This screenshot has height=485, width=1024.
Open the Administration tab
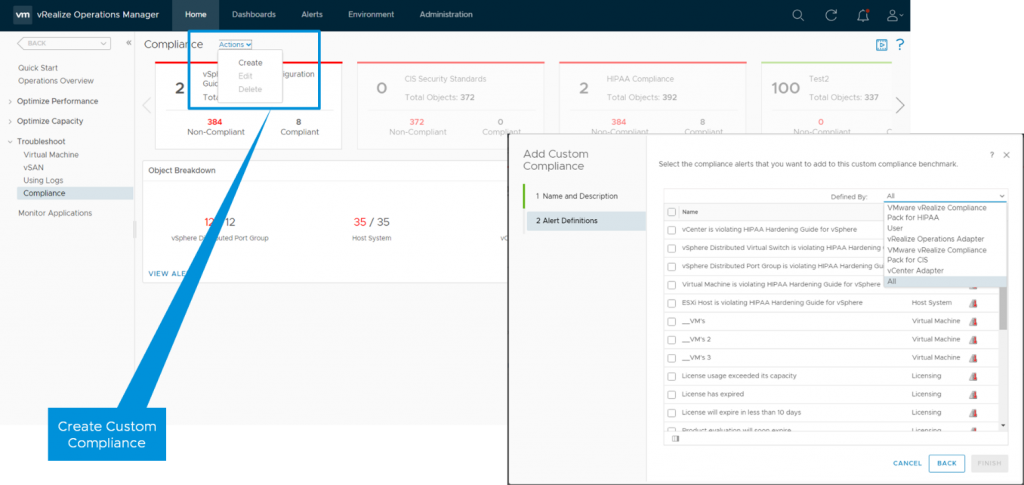point(446,15)
